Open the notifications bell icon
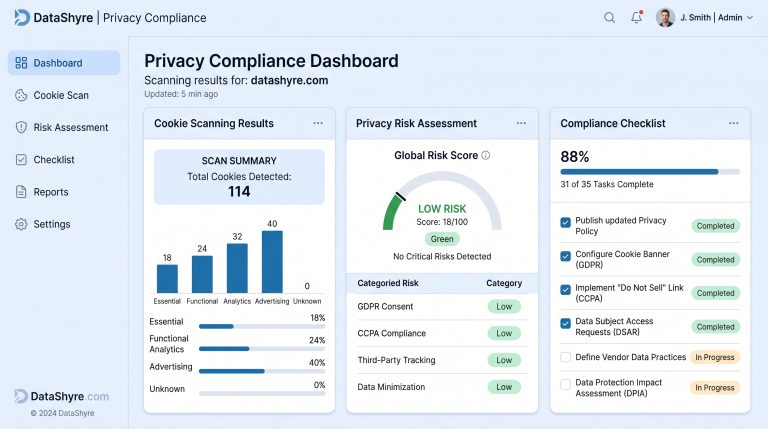Viewport: 768px width, 429px height. 636,17
